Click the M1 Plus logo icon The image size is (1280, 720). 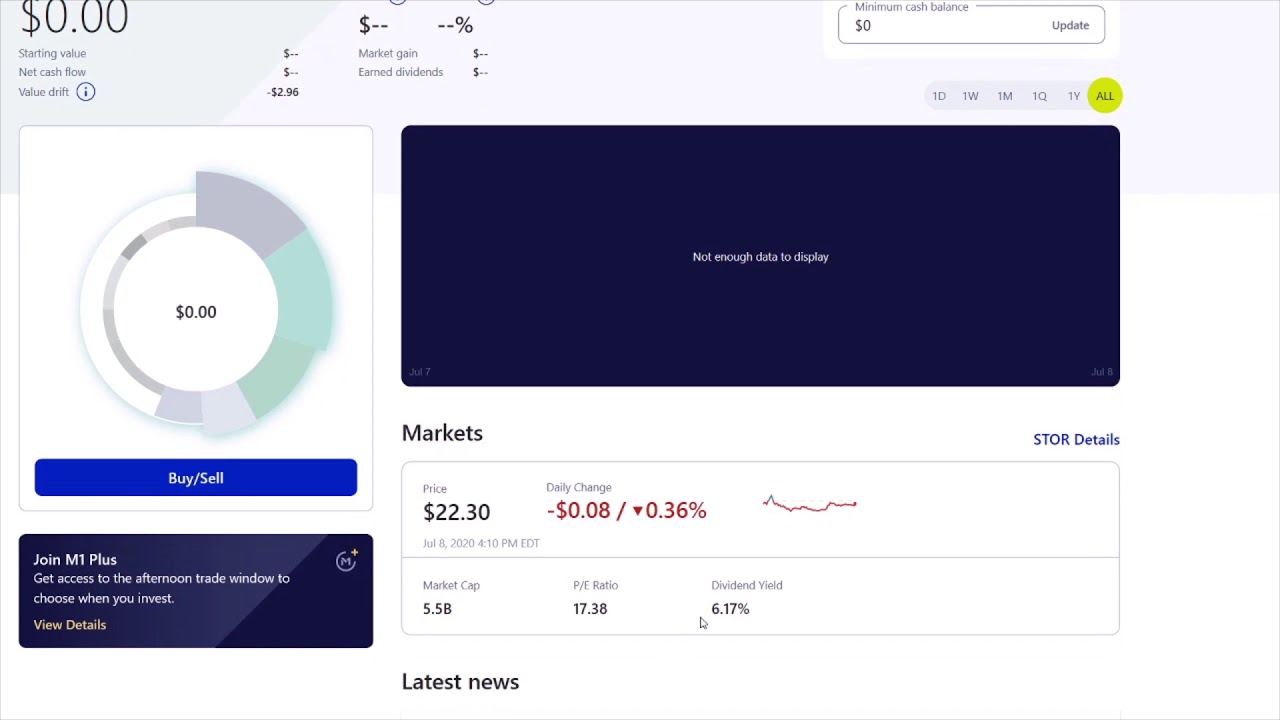(346, 561)
